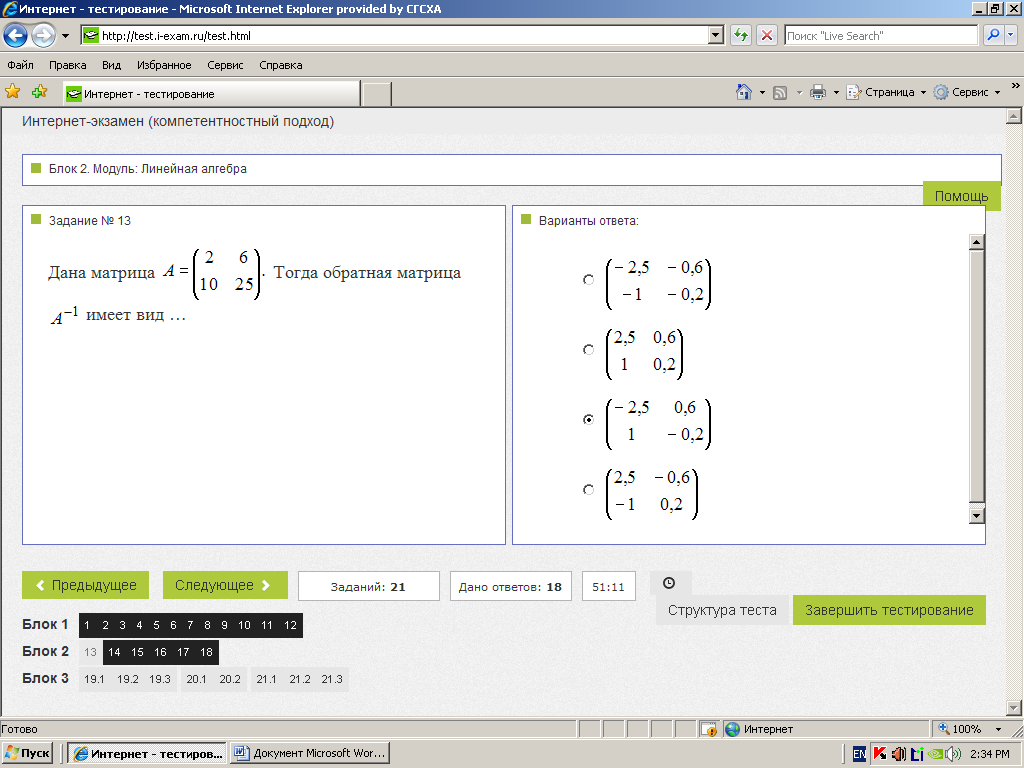Open the recent pages dropdown beside Forward
1024x768 pixels.
[x=65, y=36]
